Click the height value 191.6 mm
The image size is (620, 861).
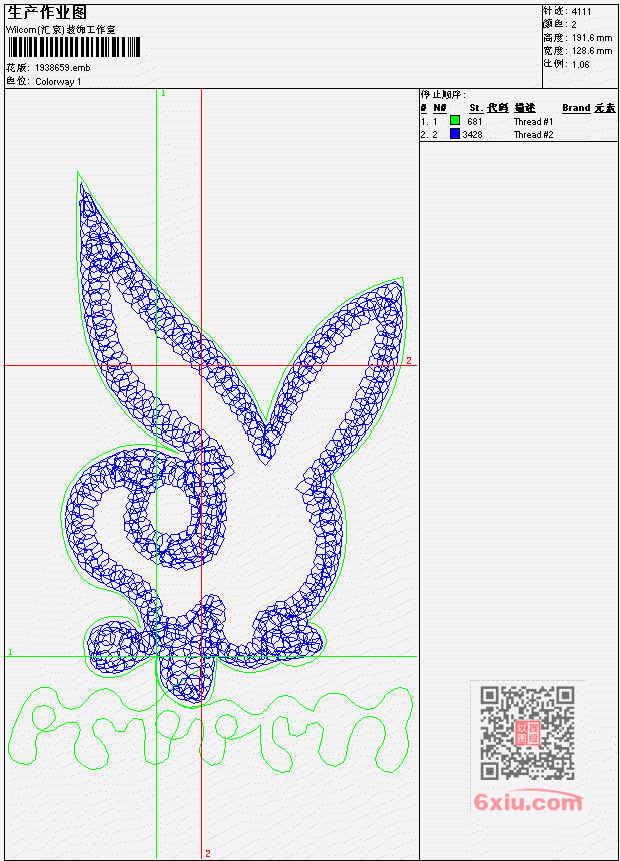coord(592,38)
